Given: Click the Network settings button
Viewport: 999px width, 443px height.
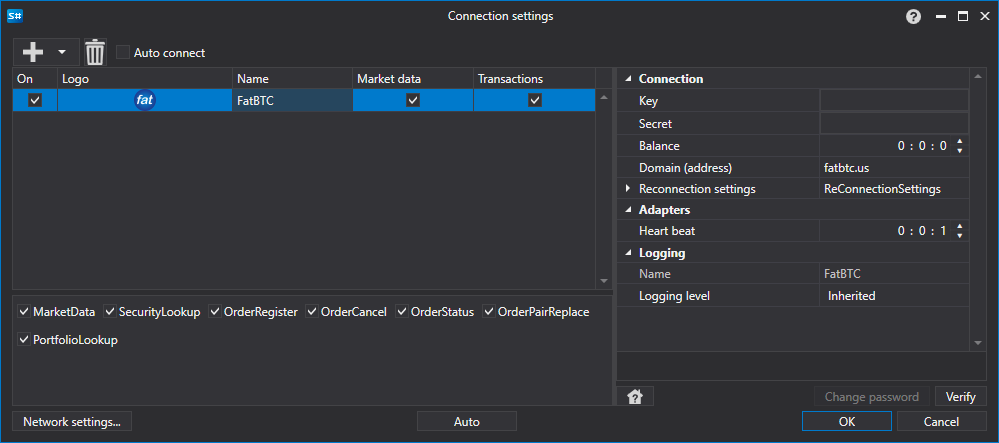Looking at the screenshot, I should [x=72, y=421].
